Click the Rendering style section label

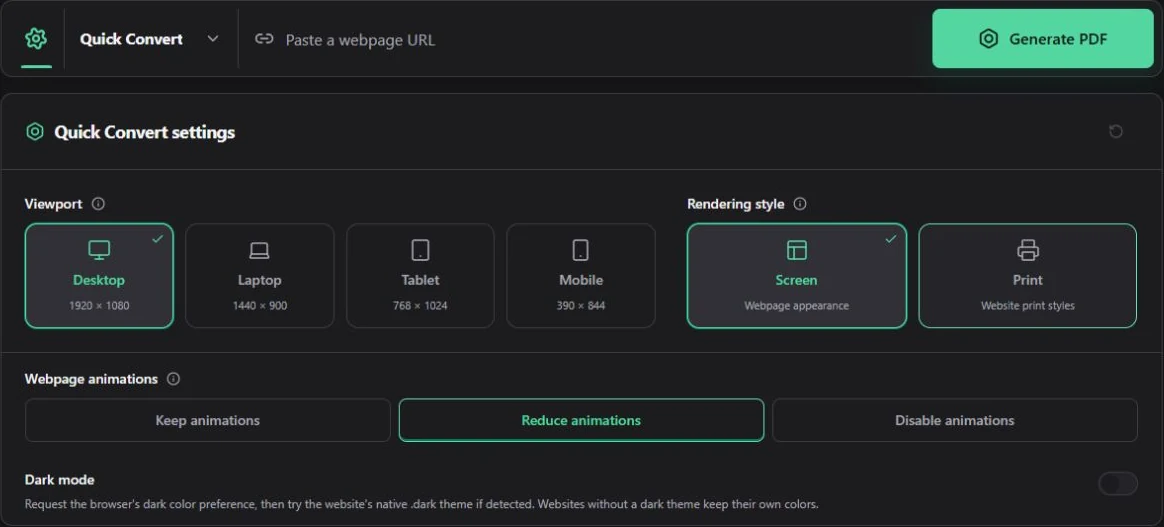(x=736, y=203)
